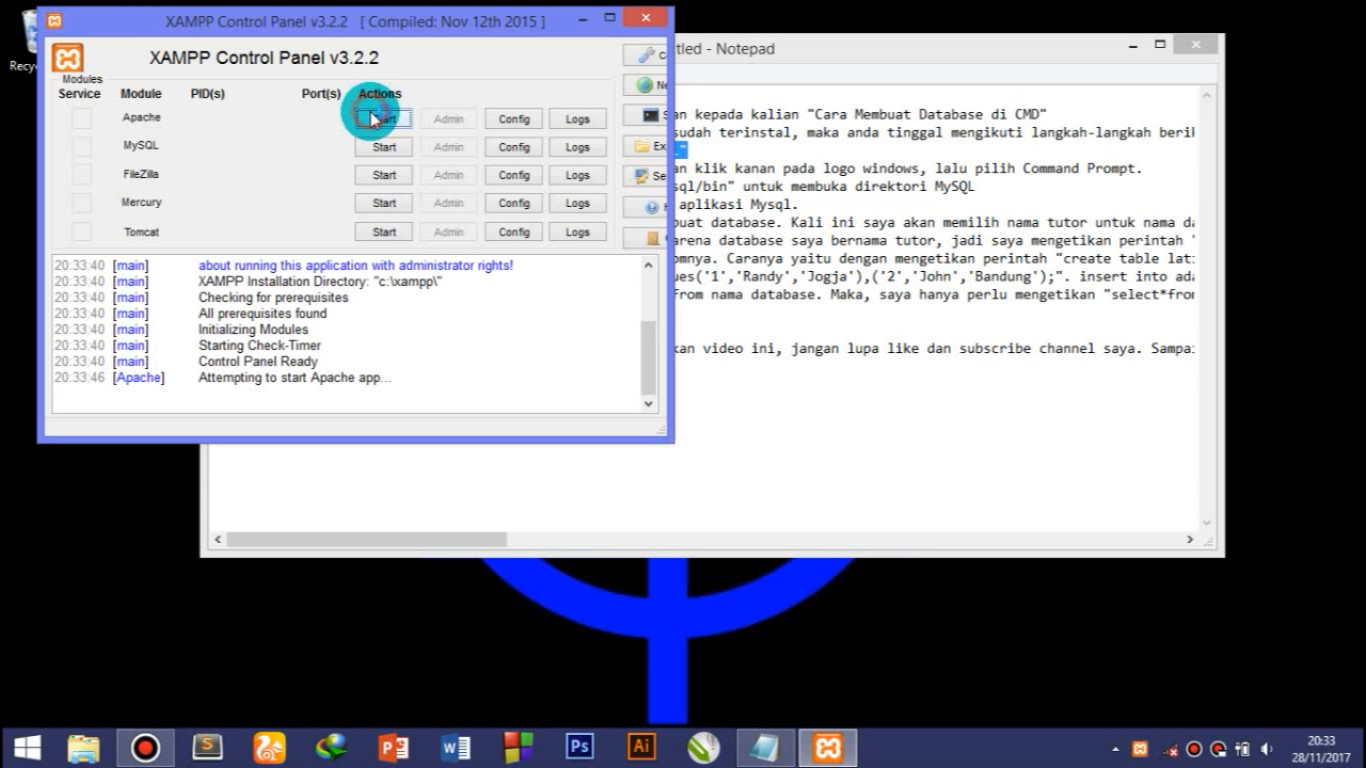1366x768 pixels.
Task: Click the XAMPP taskbar icon
Action: pyautogui.click(x=828, y=747)
